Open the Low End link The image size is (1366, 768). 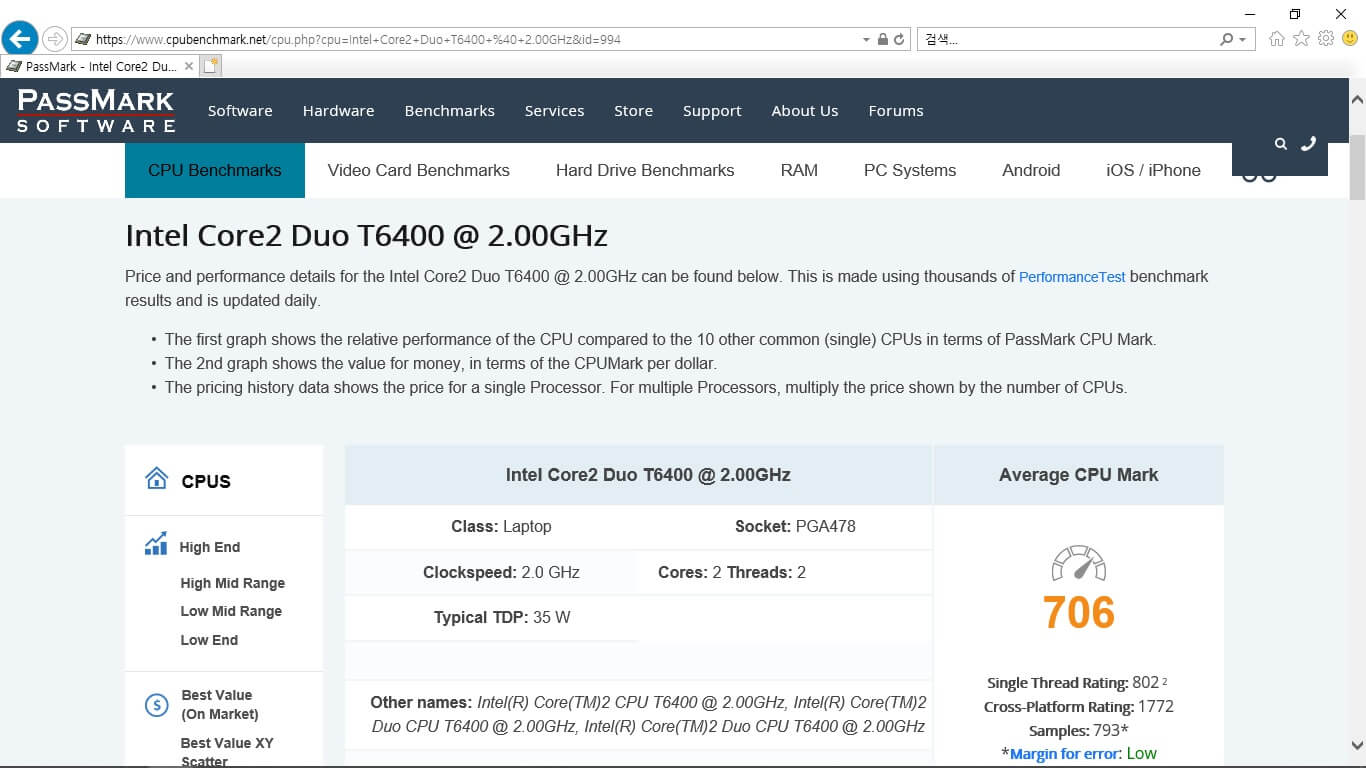coord(209,640)
